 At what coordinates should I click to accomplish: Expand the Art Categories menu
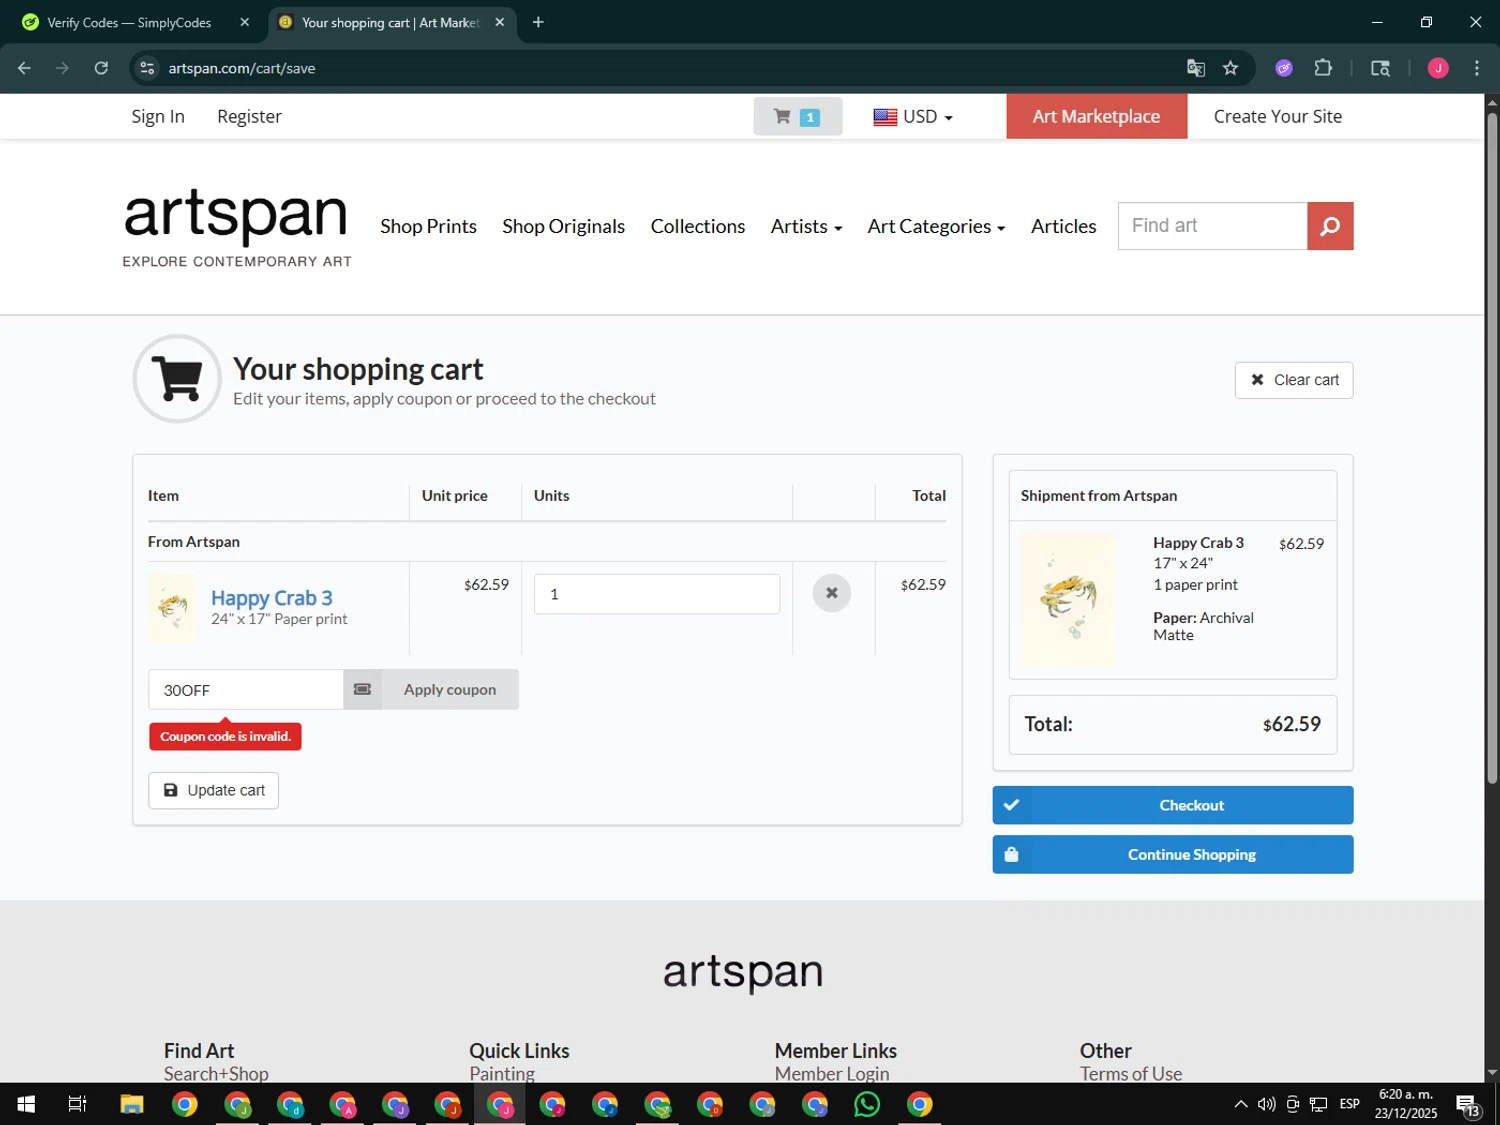point(936,226)
